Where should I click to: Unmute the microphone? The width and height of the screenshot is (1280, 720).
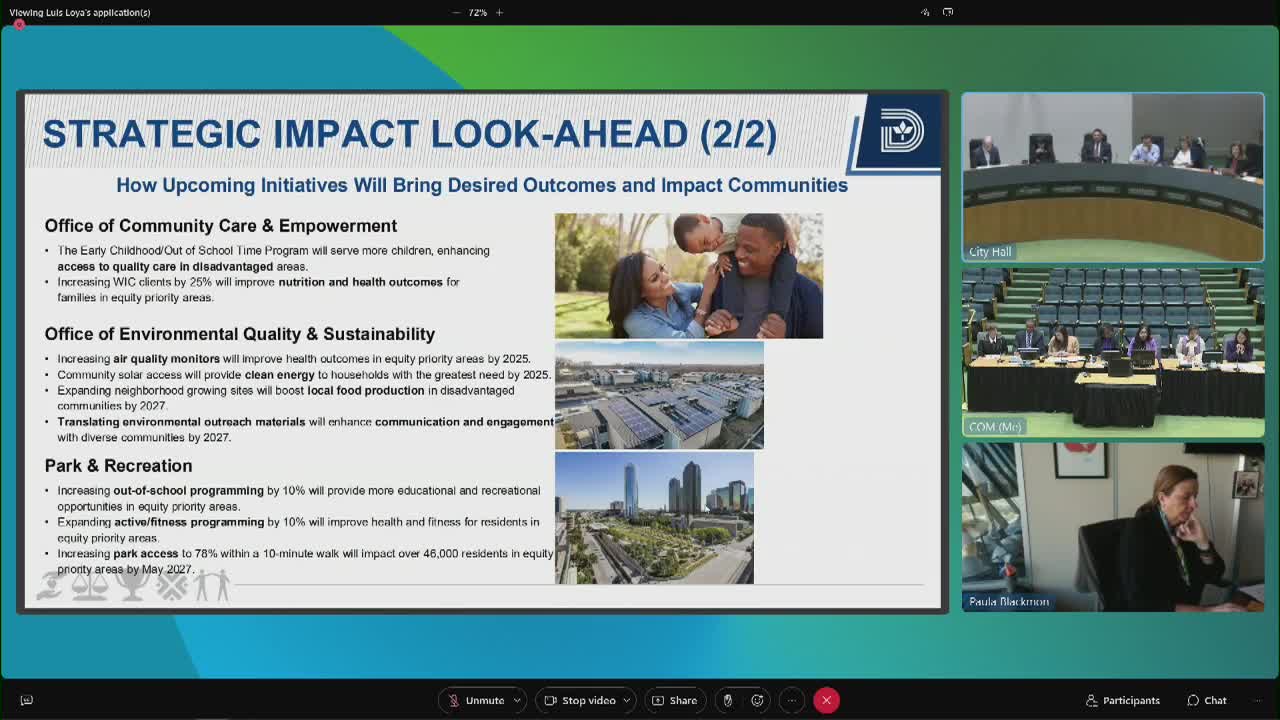(x=477, y=700)
